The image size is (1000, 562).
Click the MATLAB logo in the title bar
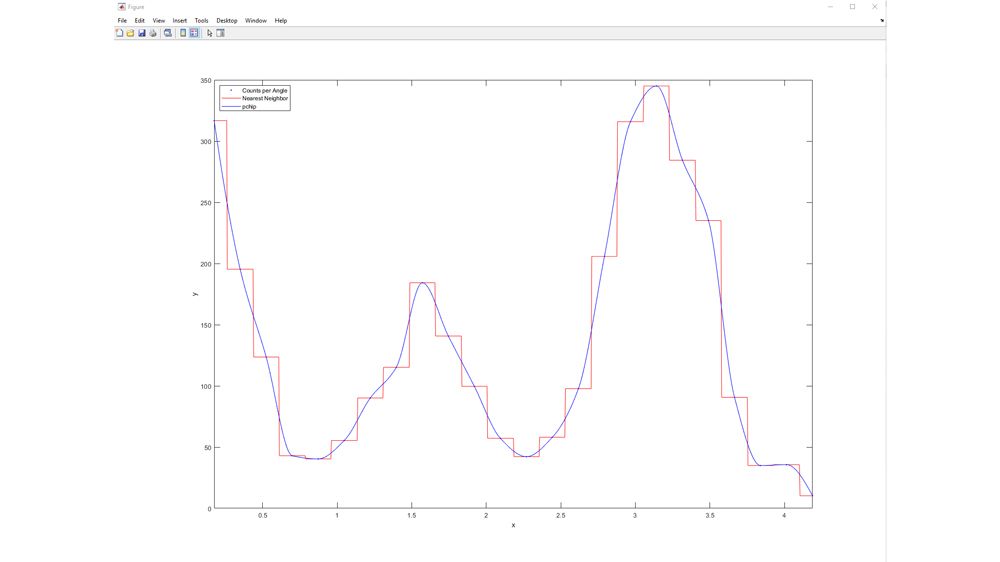click(x=121, y=7)
